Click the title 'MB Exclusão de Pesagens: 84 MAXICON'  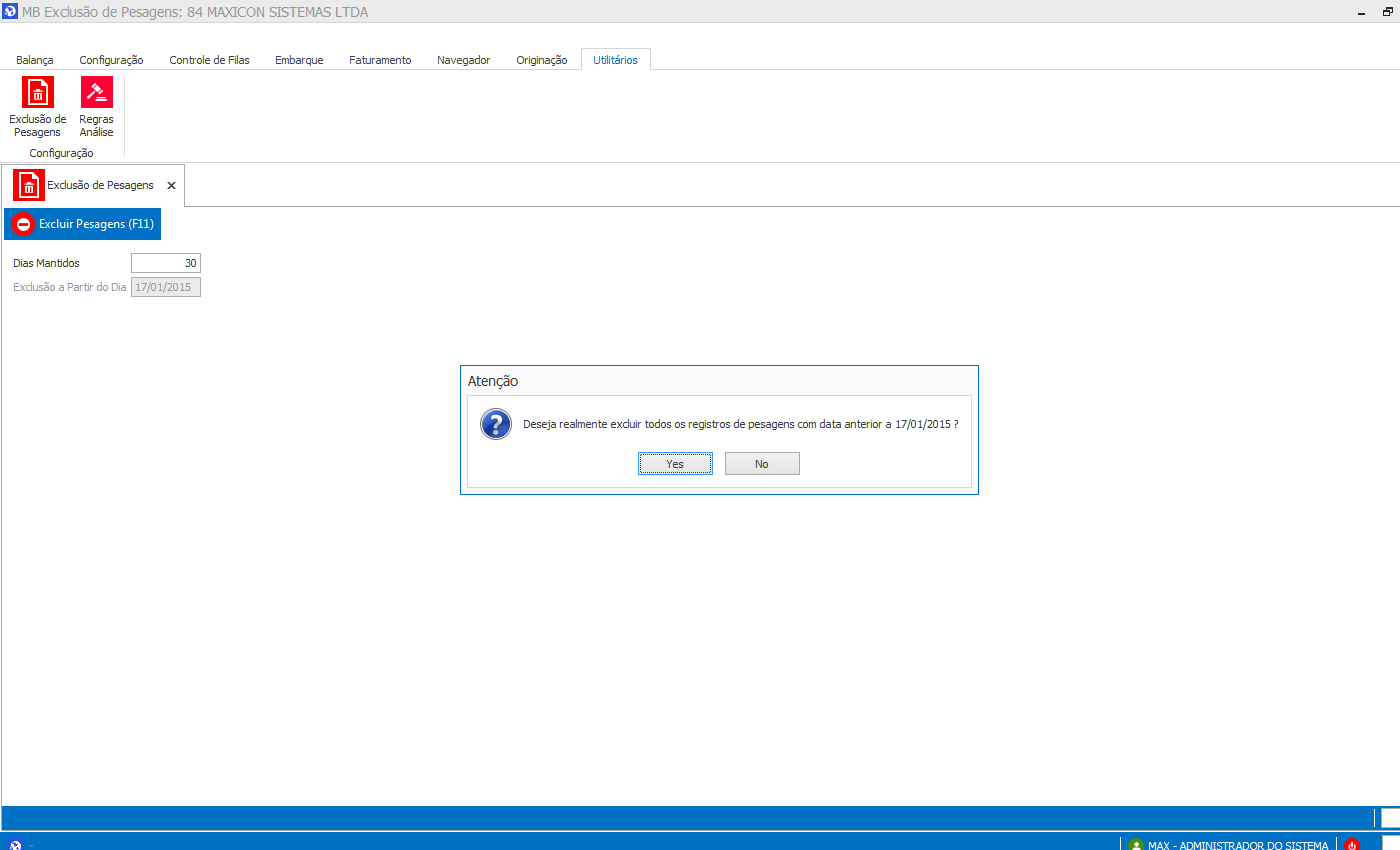pyautogui.click(x=195, y=12)
